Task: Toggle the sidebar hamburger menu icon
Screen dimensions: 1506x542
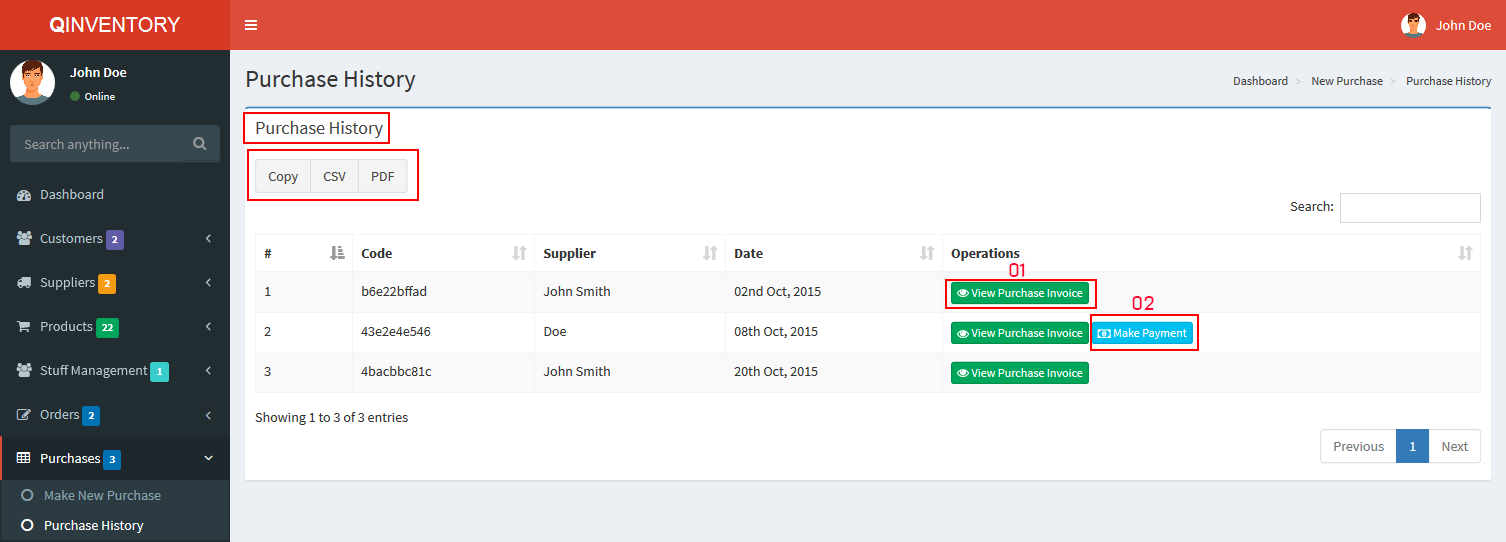Action: click(x=251, y=25)
